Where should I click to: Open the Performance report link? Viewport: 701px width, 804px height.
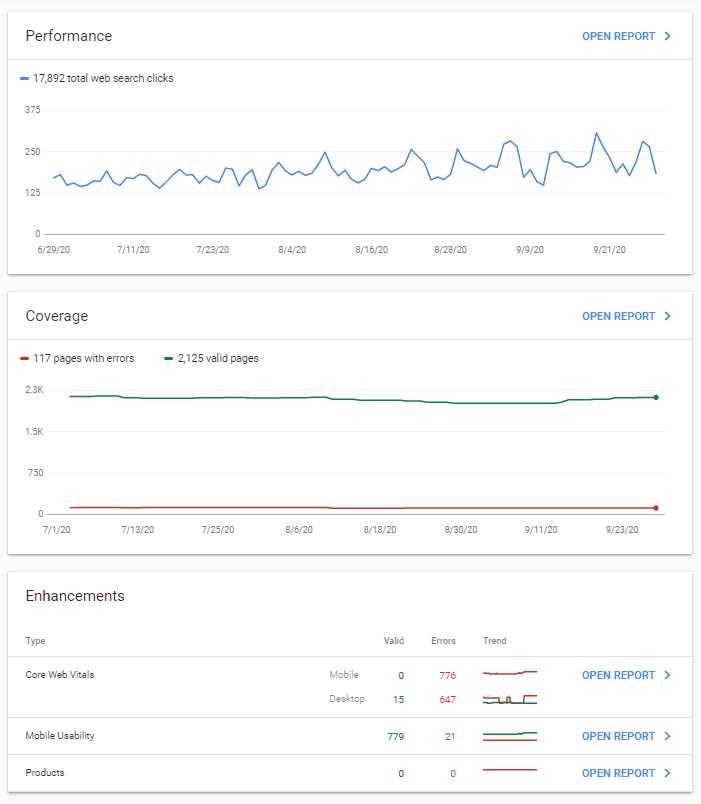[x=618, y=36]
